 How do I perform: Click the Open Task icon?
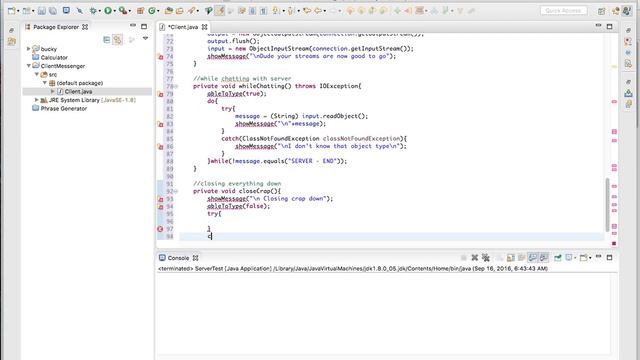(179, 11)
